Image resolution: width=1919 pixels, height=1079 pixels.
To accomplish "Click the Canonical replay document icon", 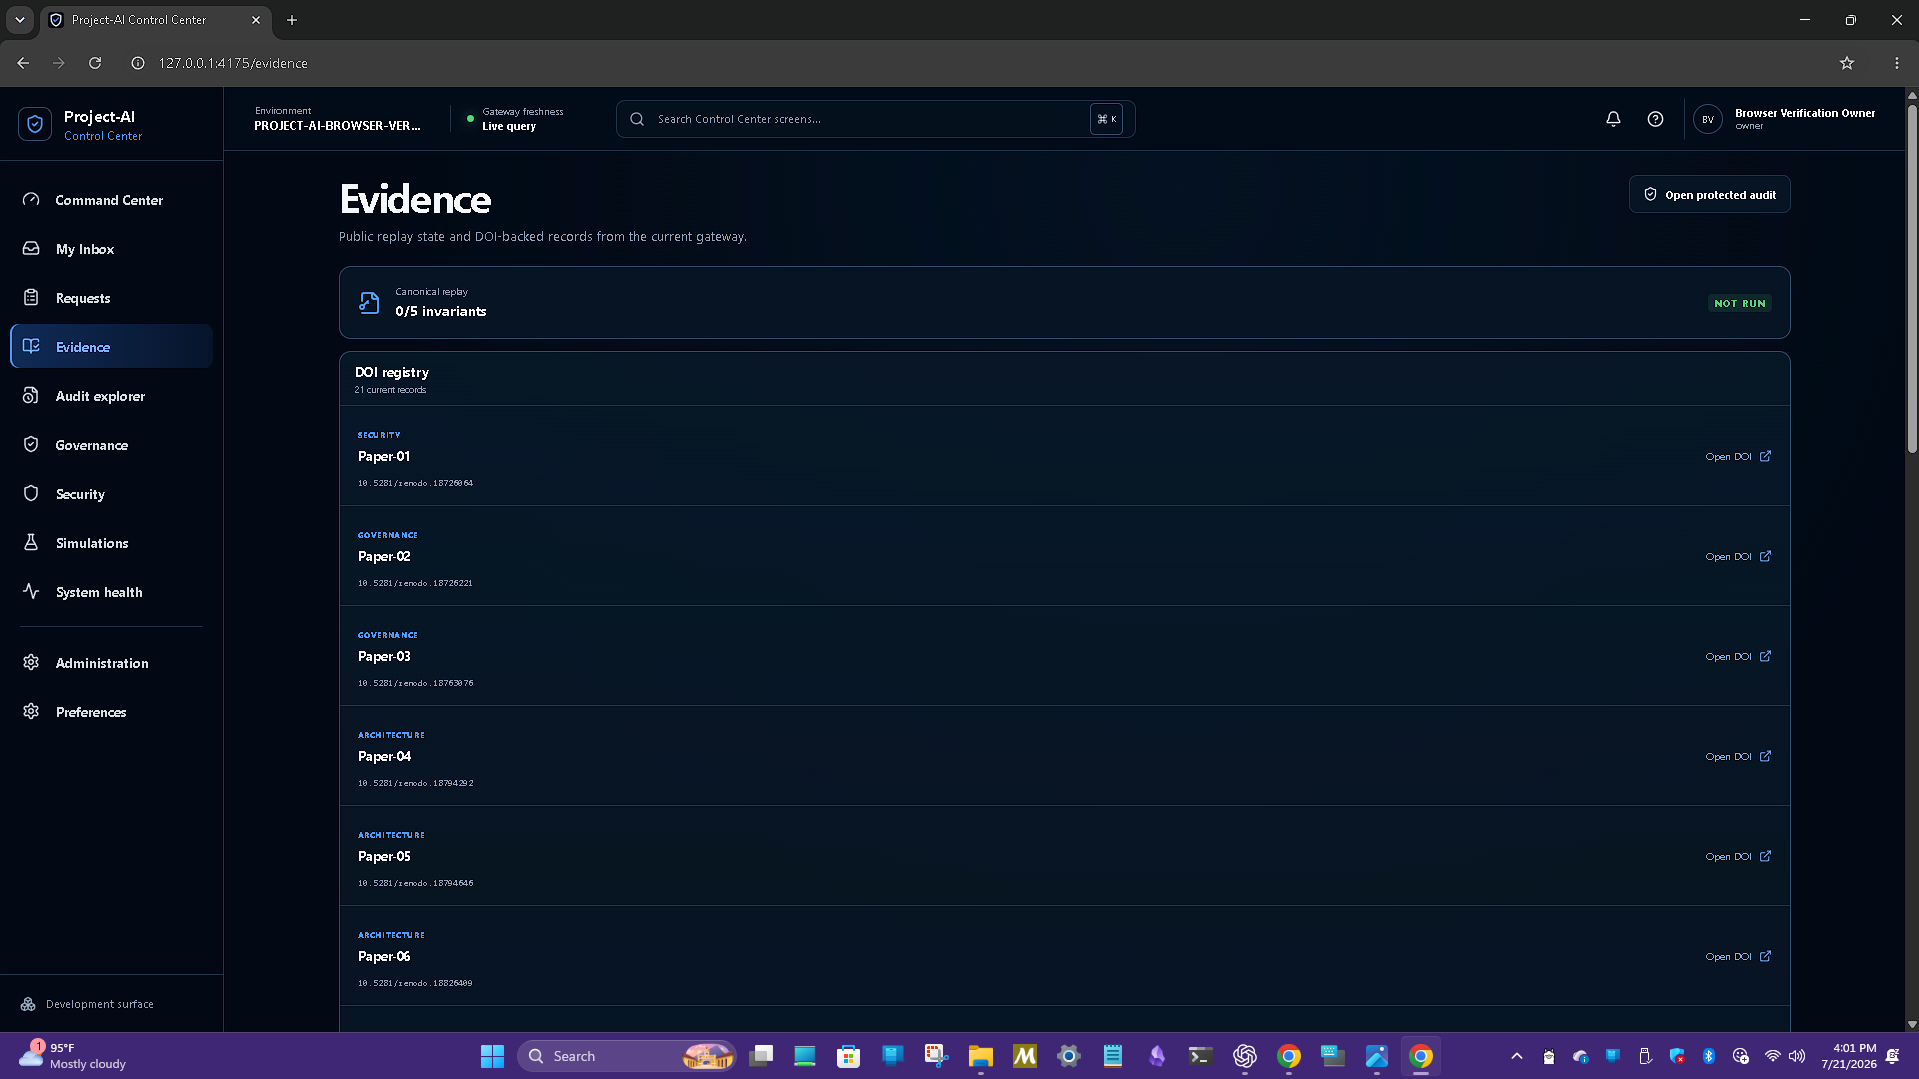I will click(369, 302).
